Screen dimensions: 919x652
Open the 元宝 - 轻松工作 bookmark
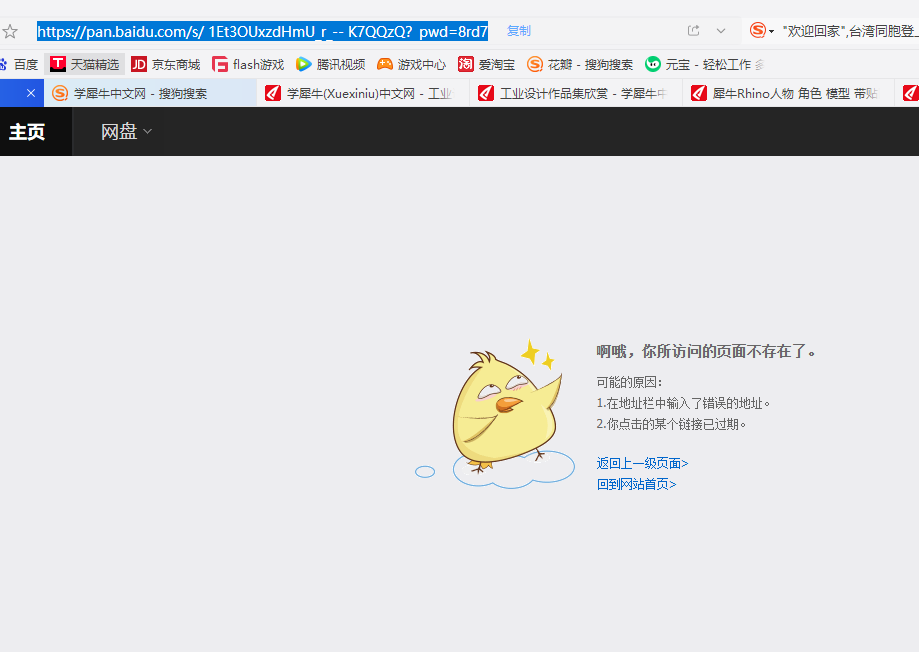coord(703,64)
